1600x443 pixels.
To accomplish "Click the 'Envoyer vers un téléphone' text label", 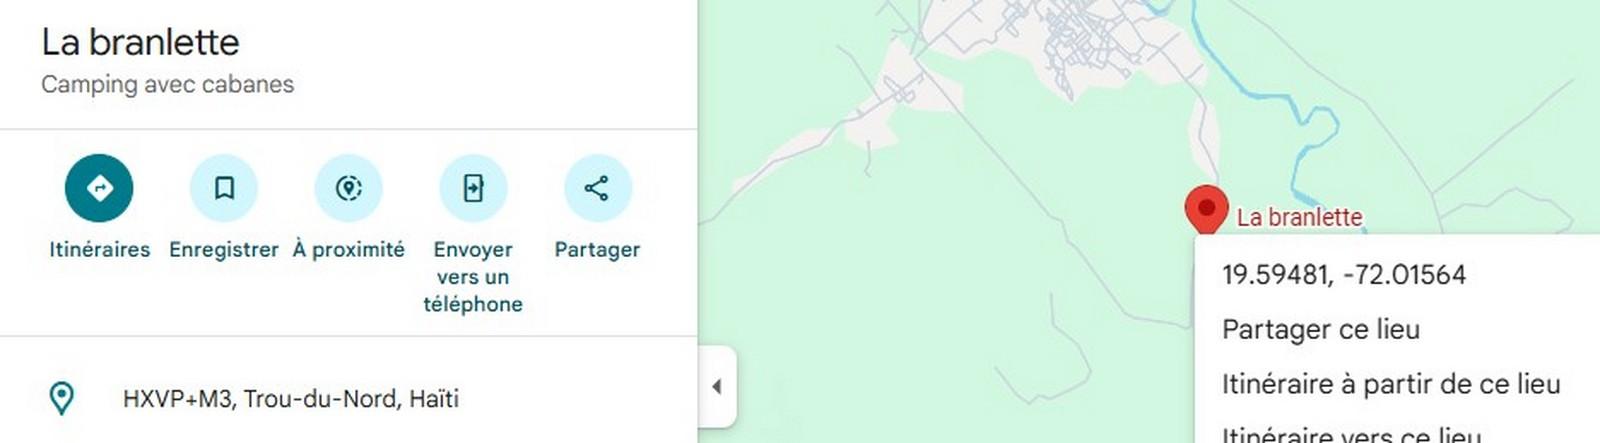I will click(x=473, y=277).
